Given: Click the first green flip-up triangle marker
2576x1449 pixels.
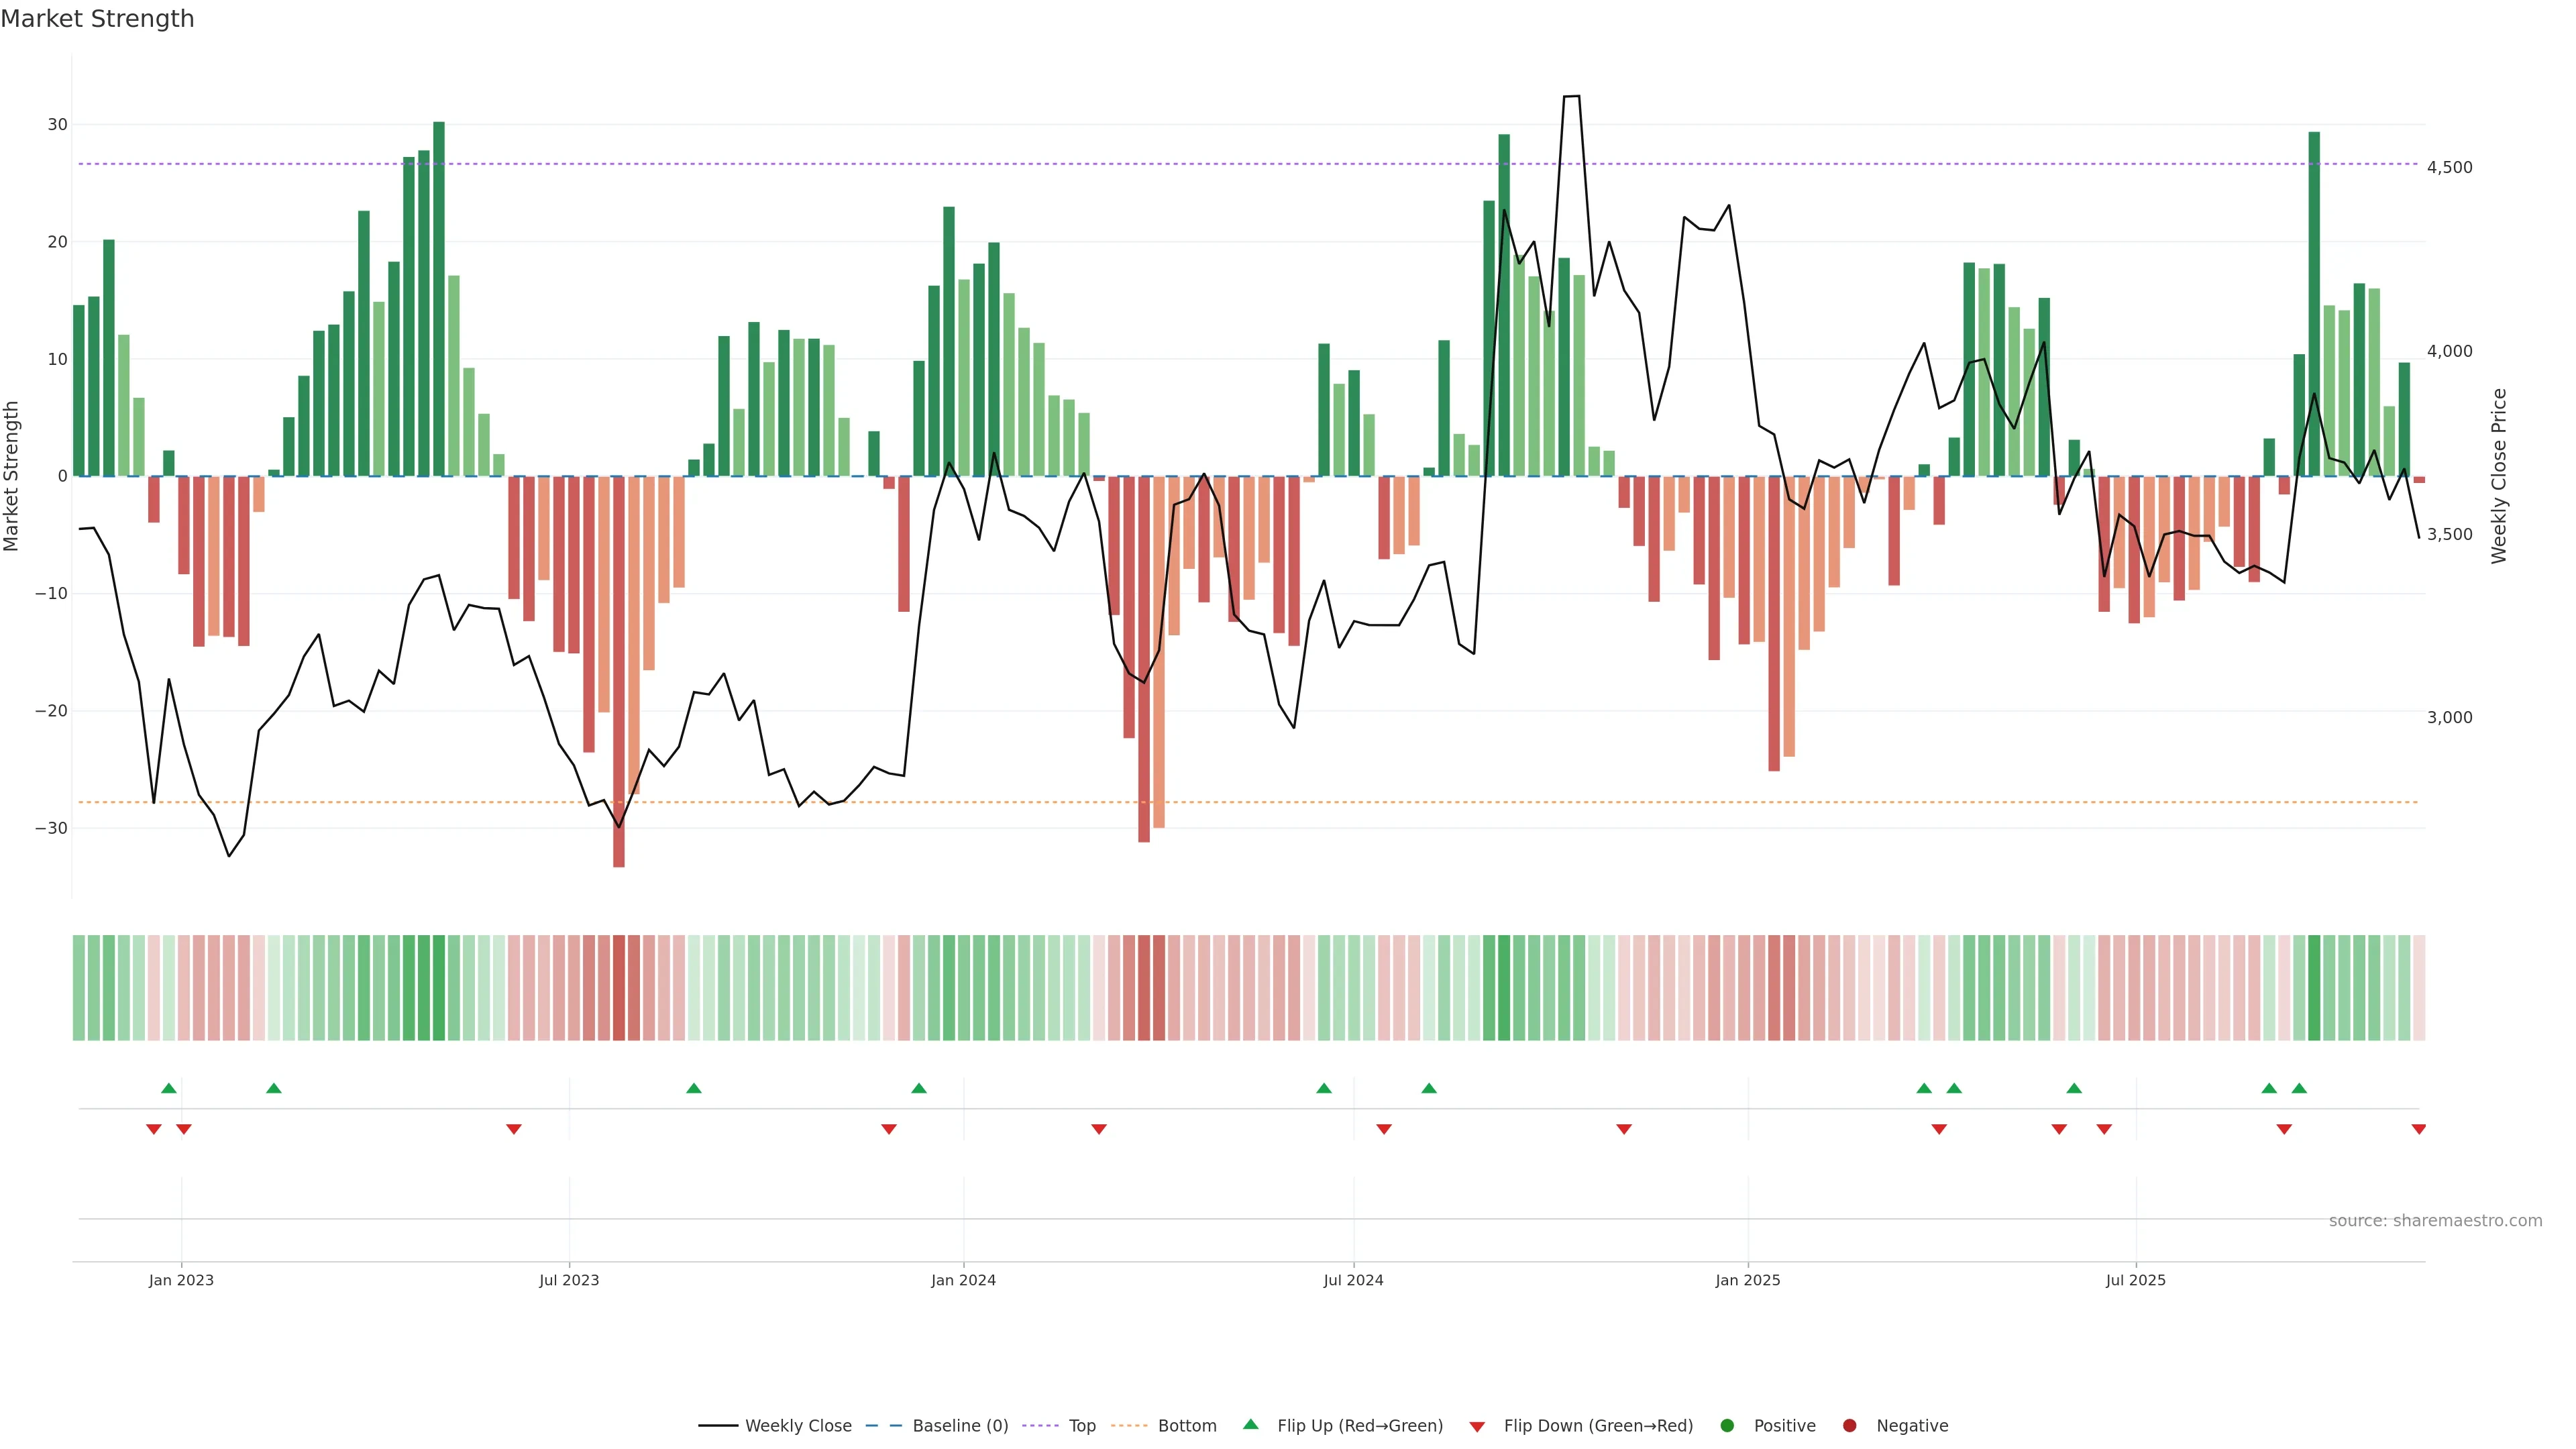Looking at the screenshot, I should coord(169,1088).
